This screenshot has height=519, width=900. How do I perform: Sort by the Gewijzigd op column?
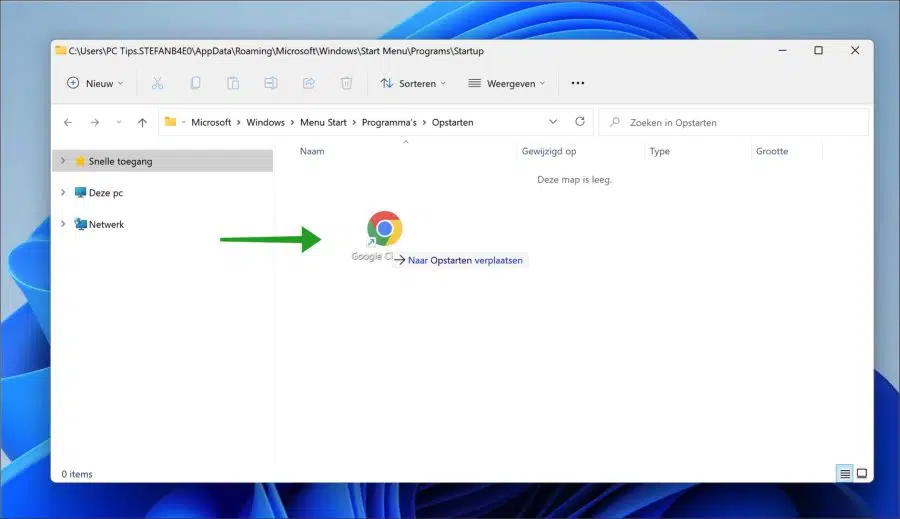549,151
